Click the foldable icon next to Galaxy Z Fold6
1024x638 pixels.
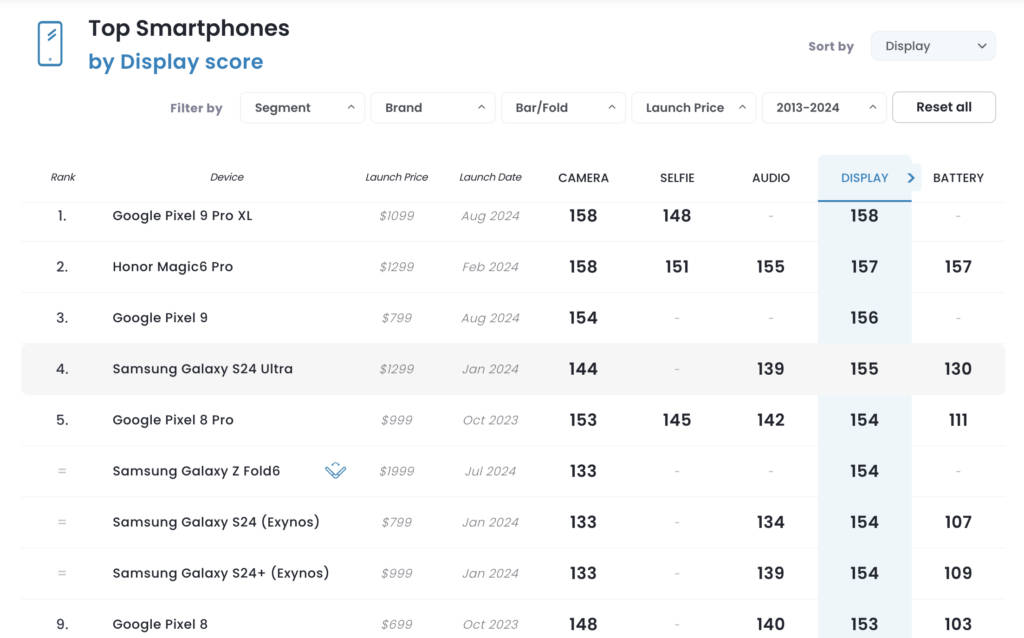tap(336, 470)
